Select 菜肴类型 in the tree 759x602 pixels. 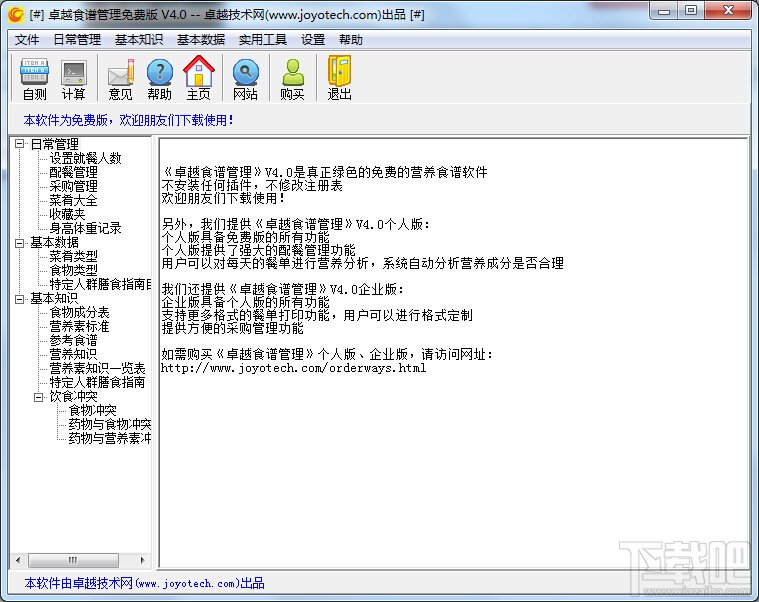tap(73, 256)
